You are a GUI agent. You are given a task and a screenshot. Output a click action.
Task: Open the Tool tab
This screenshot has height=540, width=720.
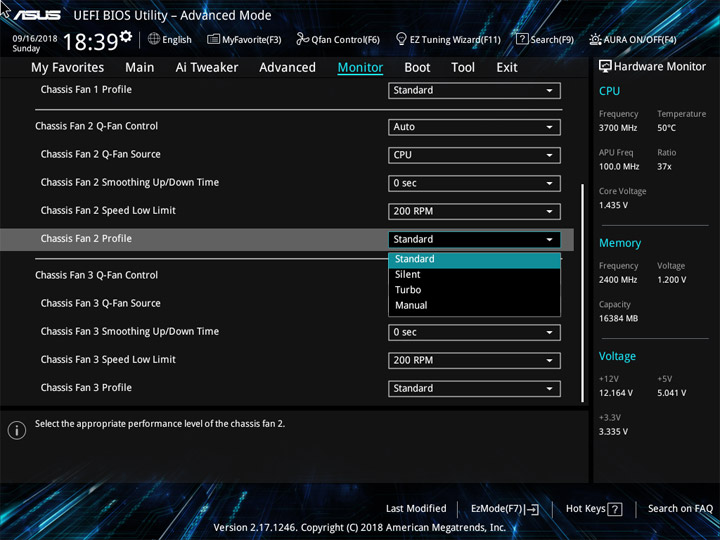[x=463, y=68]
